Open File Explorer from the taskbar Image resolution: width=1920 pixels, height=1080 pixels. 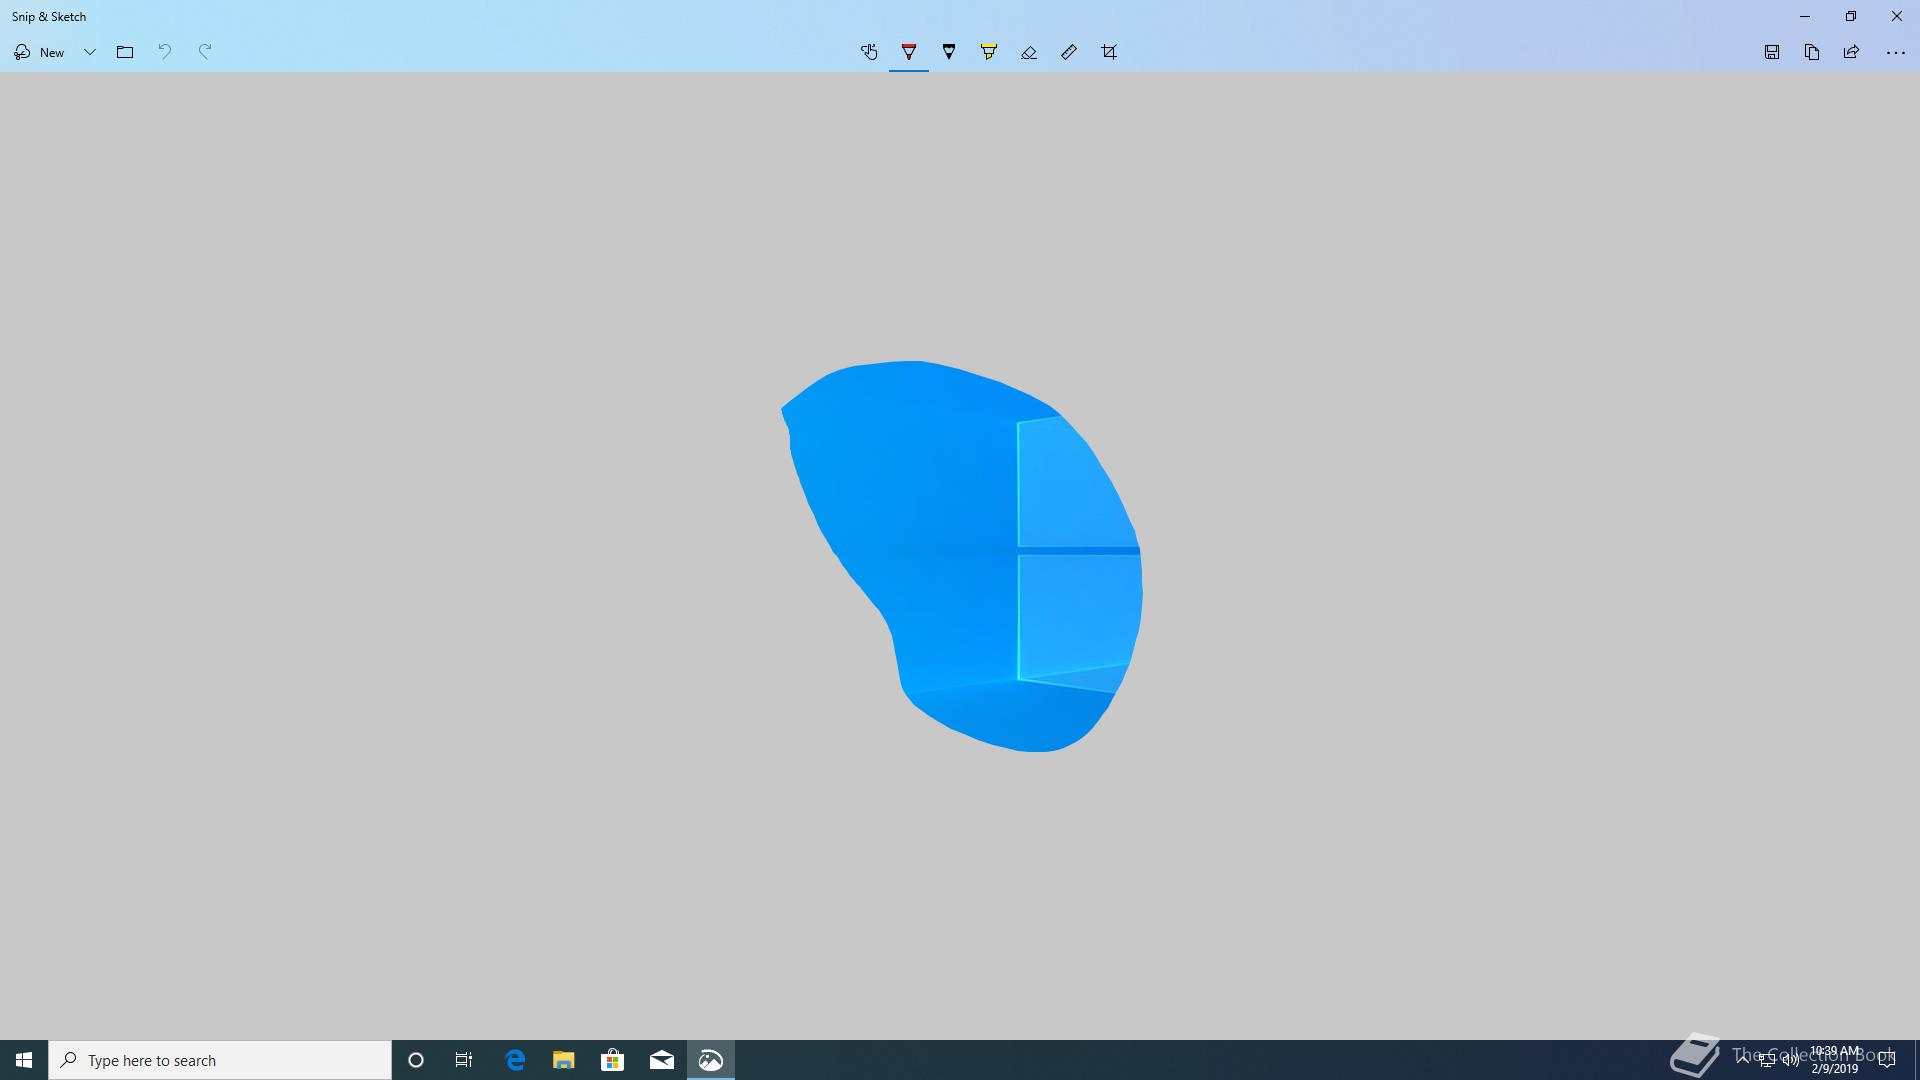click(564, 1060)
